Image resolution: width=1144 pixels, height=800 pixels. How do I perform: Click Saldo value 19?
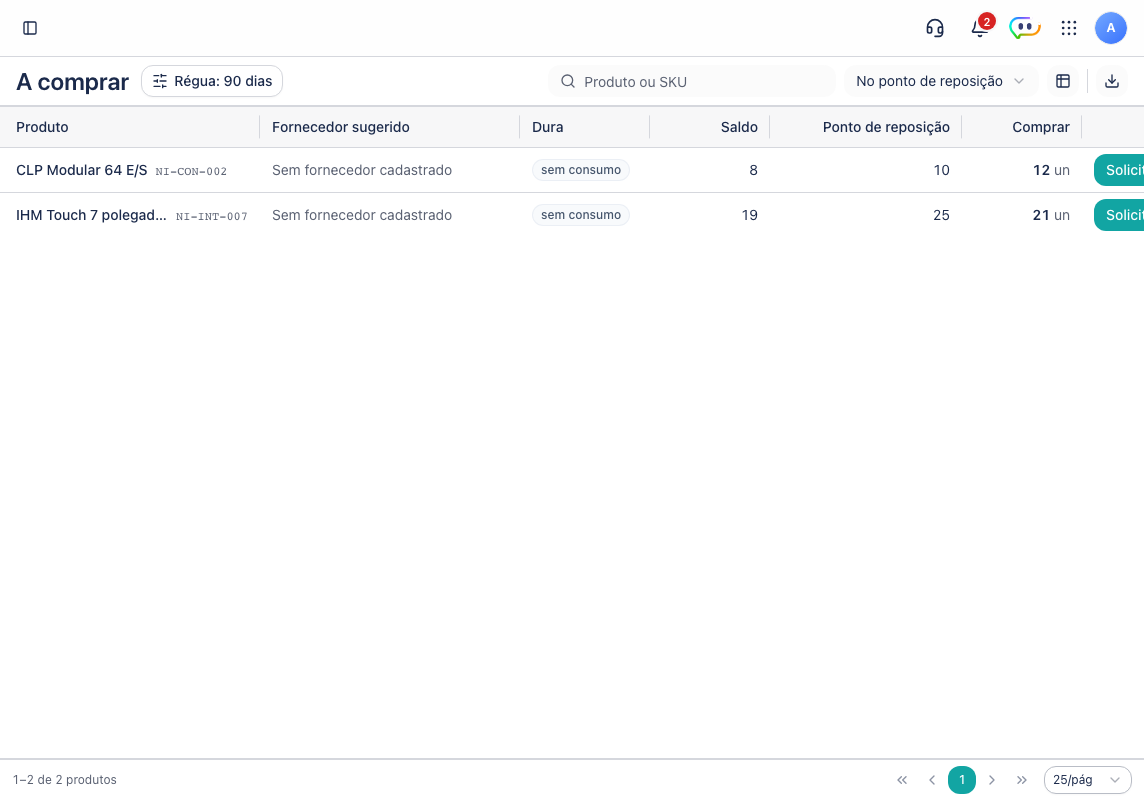click(749, 215)
